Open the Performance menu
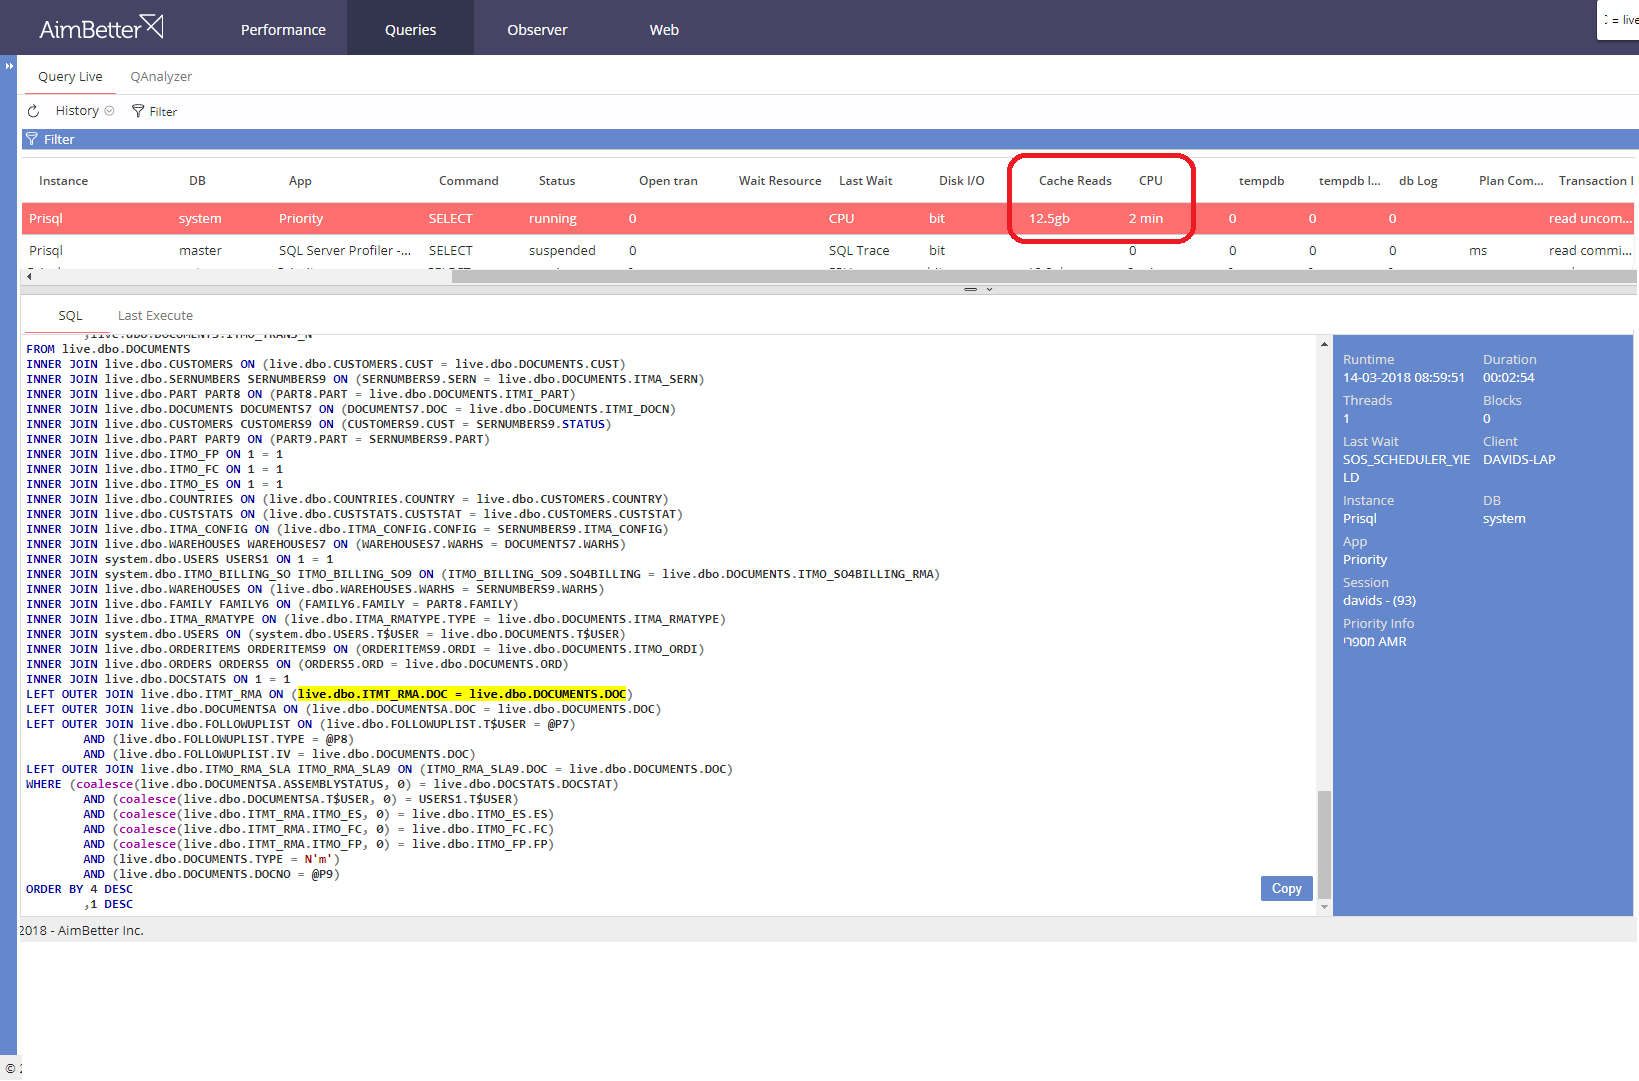 pyautogui.click(x=283, y=30)
